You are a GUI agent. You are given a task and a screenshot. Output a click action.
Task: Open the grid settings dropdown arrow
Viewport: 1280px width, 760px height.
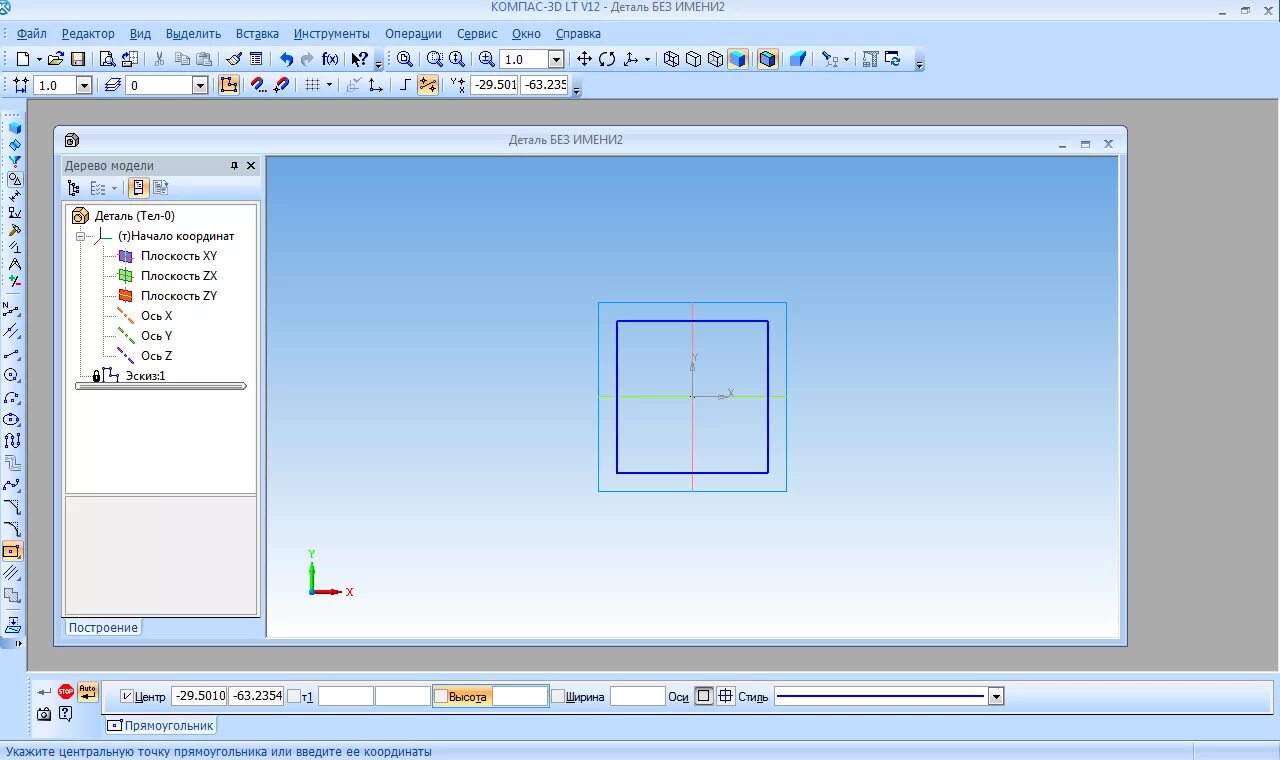[x=329, y=85]
